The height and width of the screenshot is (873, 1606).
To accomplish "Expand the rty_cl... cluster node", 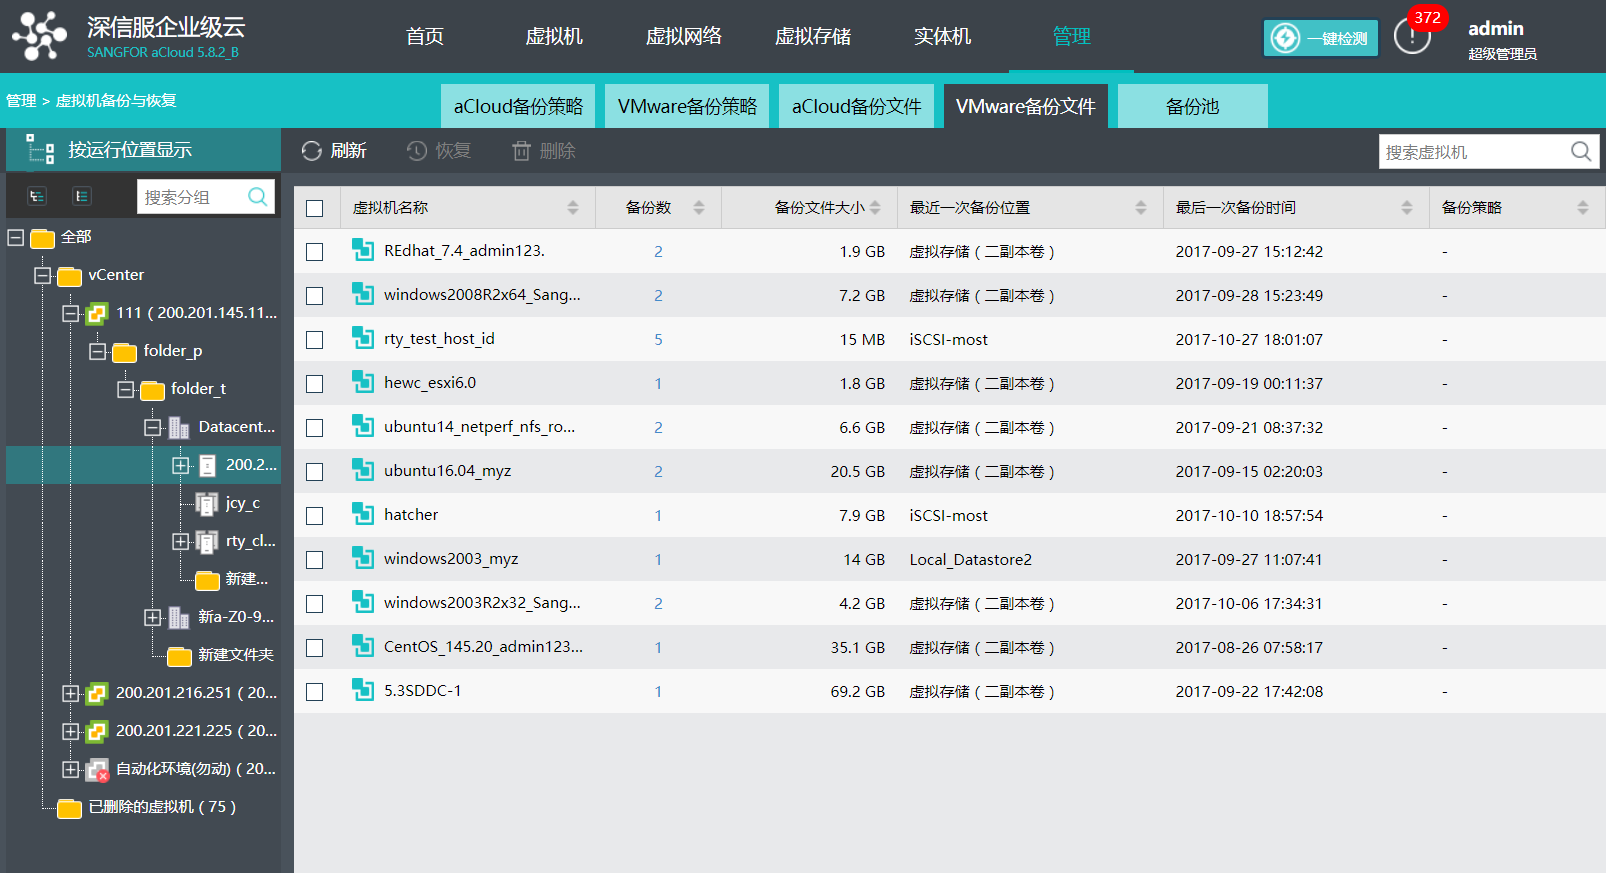I will 180,541.
